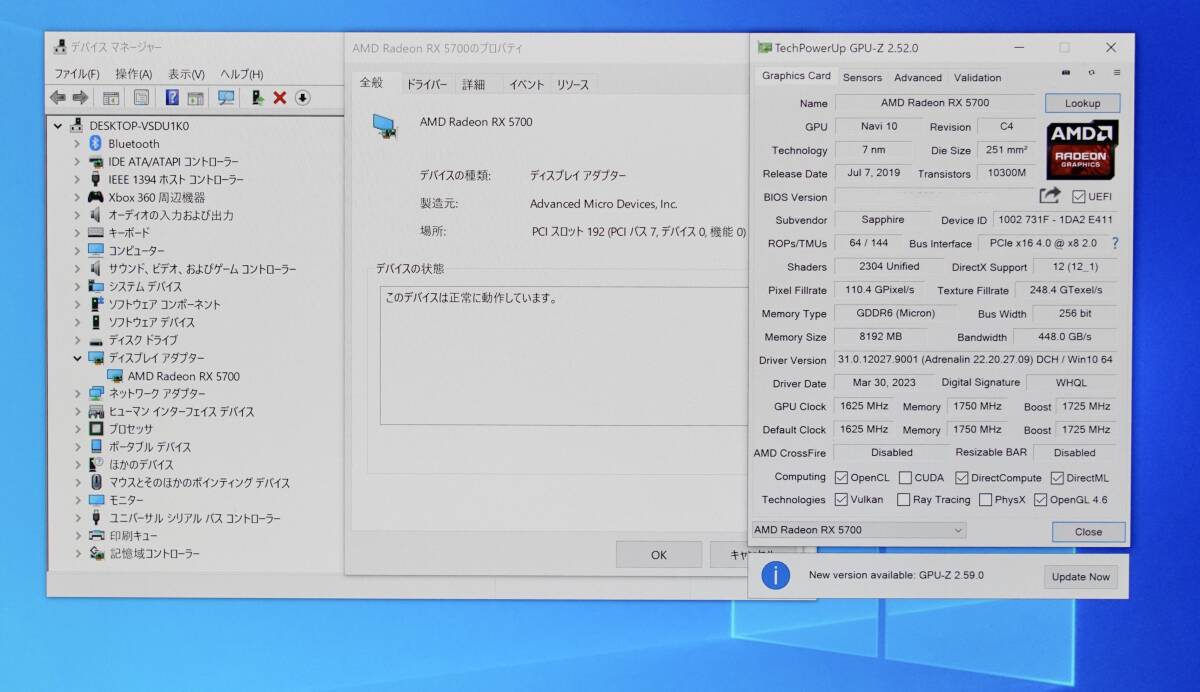Click the blue Help question-mark toolbar icon

[172, 97]
